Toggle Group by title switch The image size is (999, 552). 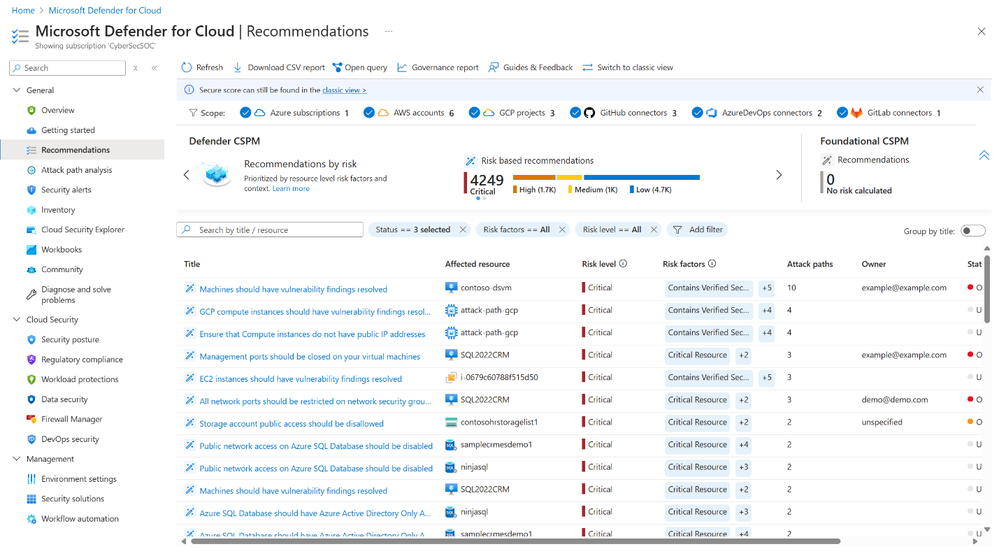(x=973, y=231)
